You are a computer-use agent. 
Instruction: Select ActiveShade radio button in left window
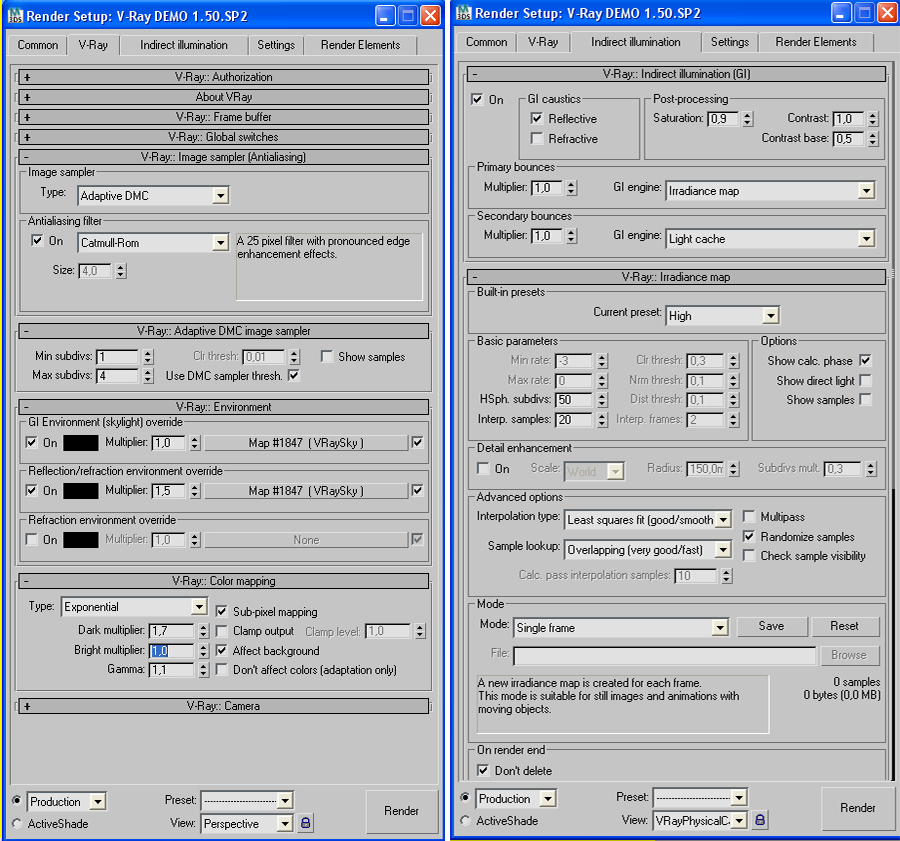click(x=17, y=824)
